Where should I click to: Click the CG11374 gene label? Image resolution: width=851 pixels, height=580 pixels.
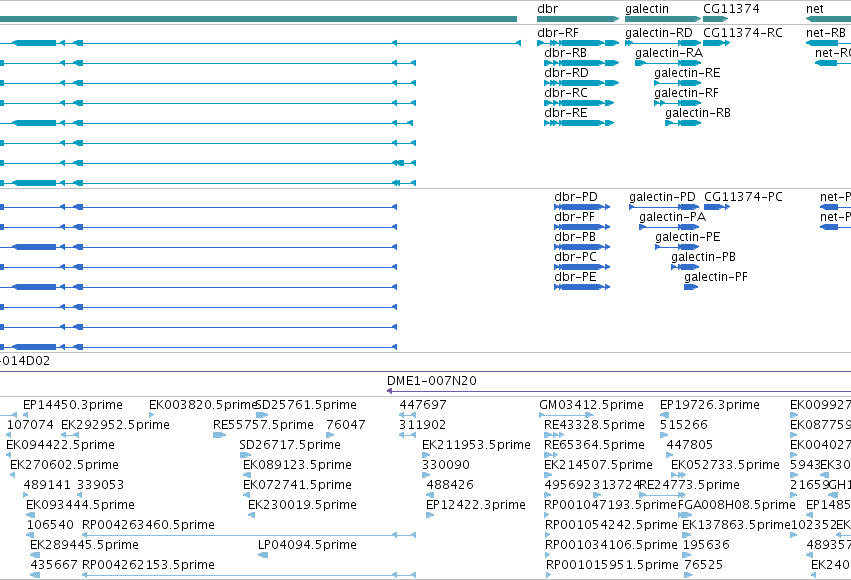pyautogui.click(x=731, y=9)
